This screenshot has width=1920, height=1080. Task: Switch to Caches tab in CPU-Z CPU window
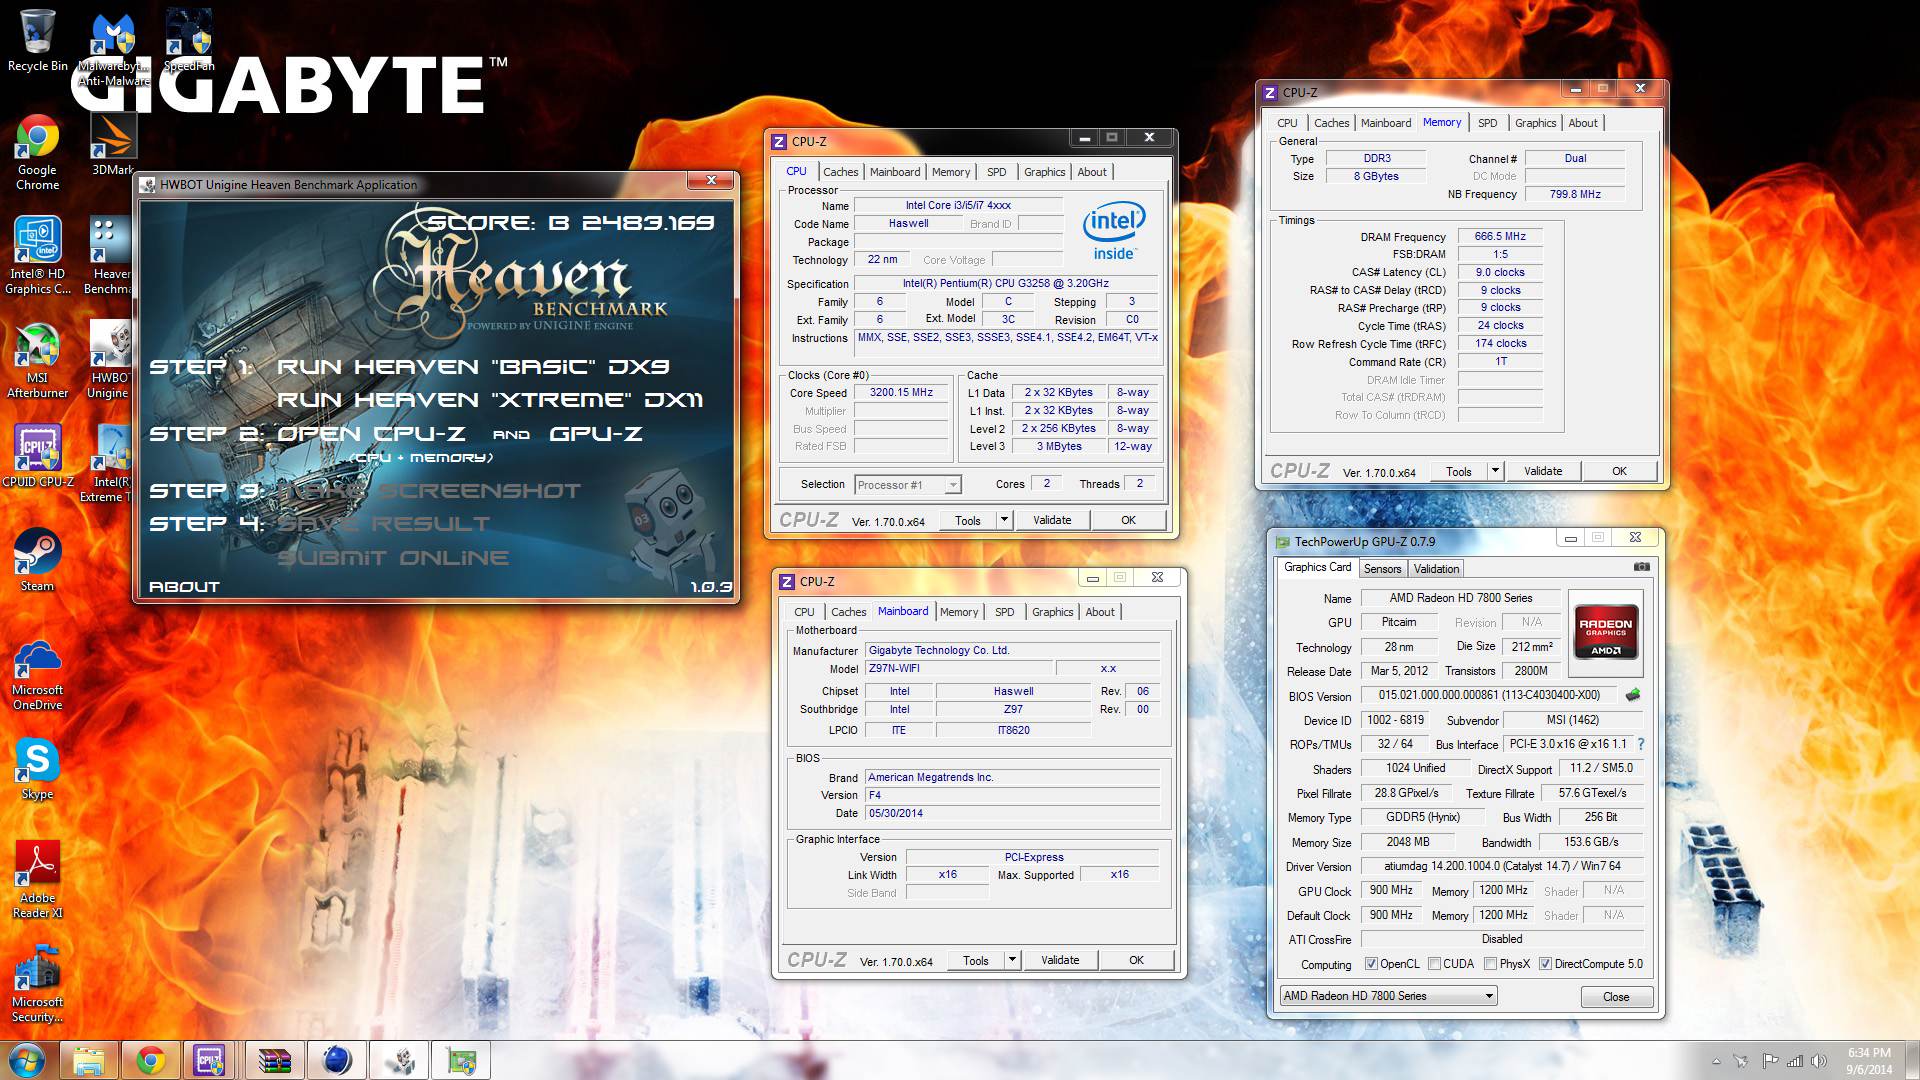840,172
